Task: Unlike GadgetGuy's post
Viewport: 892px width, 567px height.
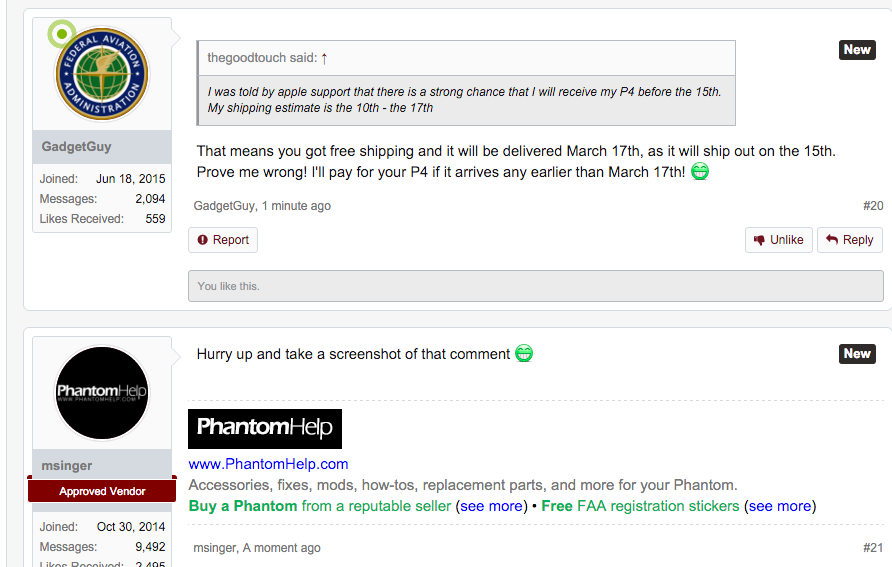Action: tap(778, 240)
